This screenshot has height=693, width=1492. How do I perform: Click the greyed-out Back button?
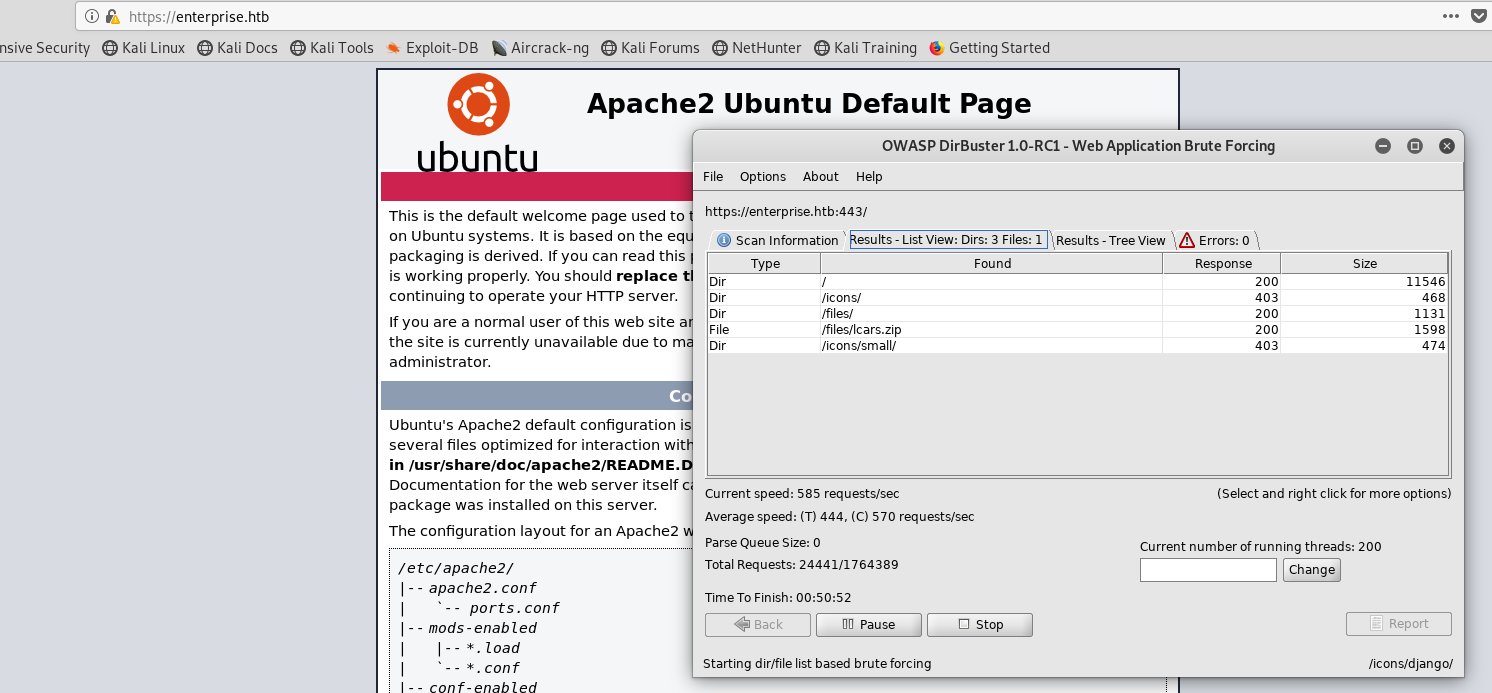click(758, 624)
